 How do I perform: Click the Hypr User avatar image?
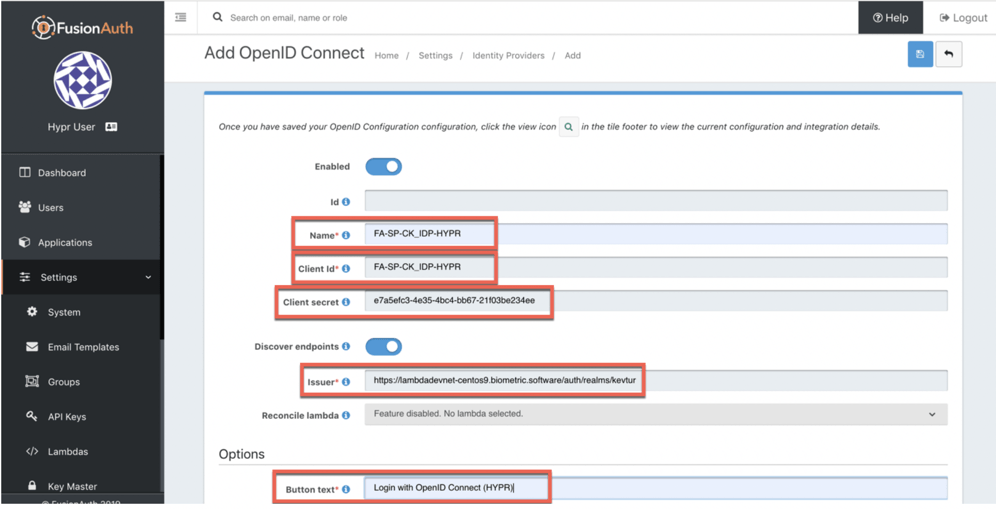(83, 81)
